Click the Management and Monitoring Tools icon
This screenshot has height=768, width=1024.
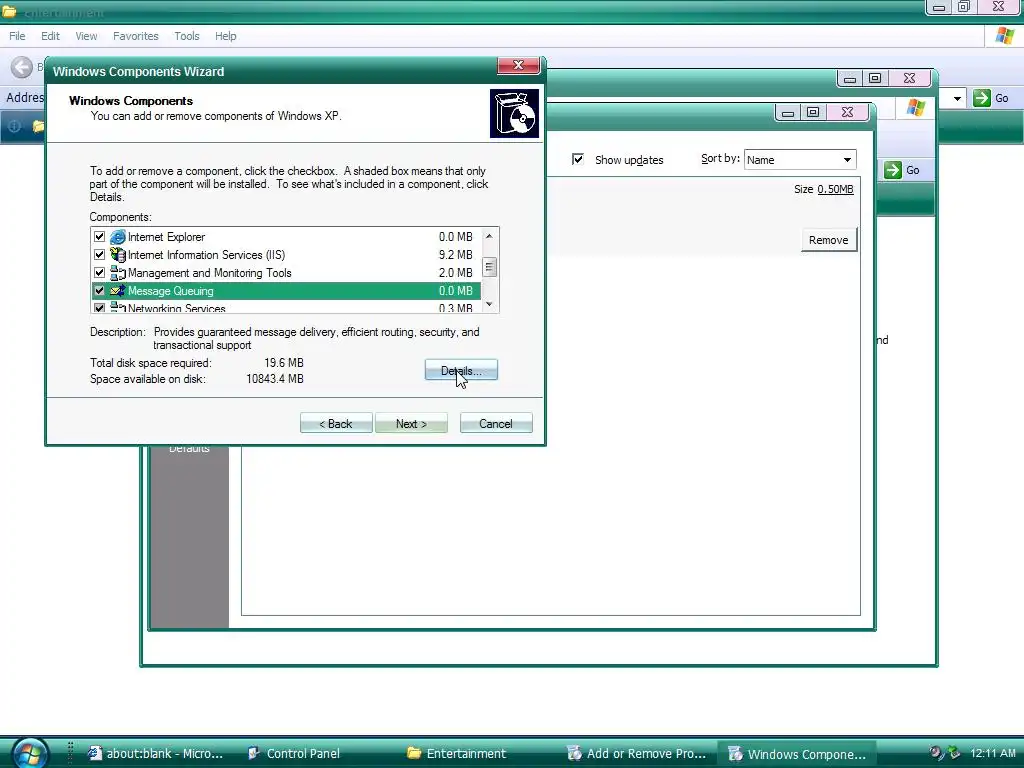tap(118, 273)
